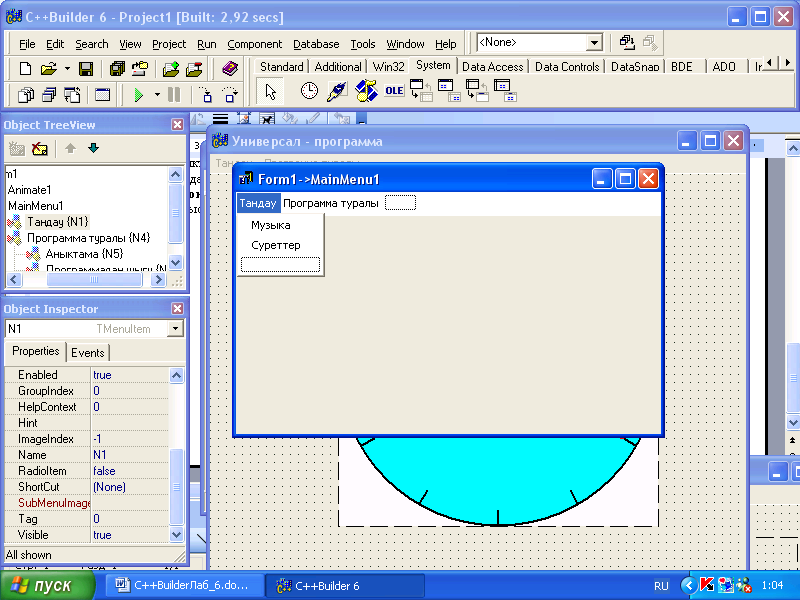Switch to the Data Access palette tab
Viewport: 800px width, 600px height.
click(492, 67)
